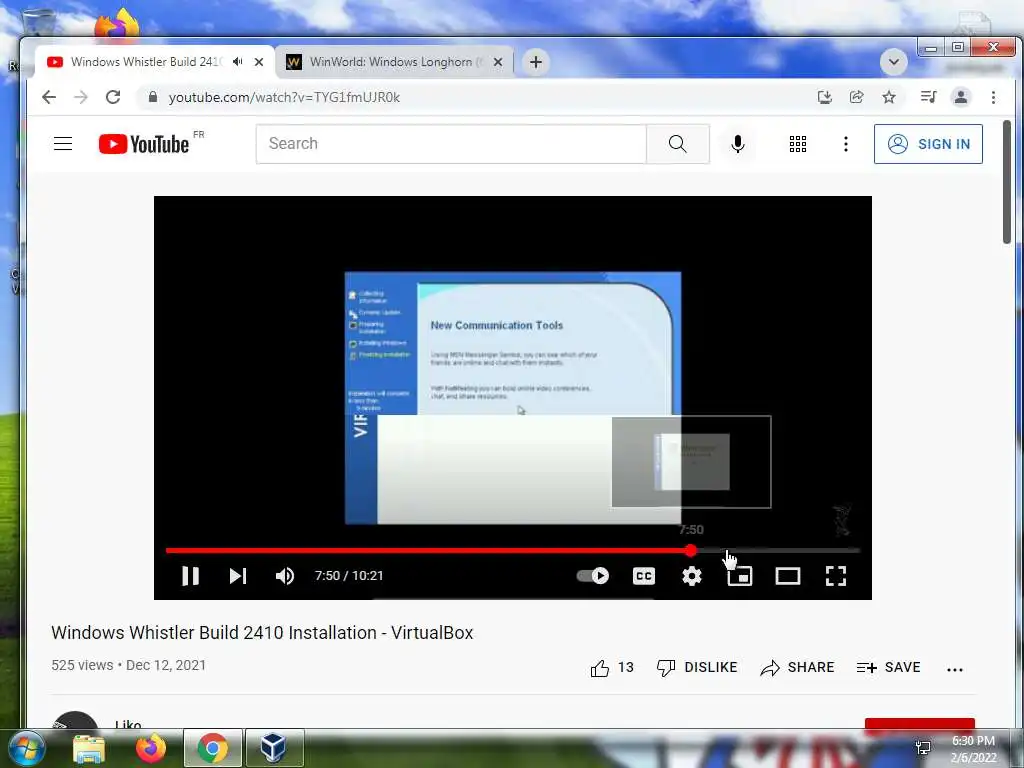Image resolution: width=1024 pixels, height=768 pixels.
Task: Open more actions ellipsis under video
Action: [x=955, y=669]
